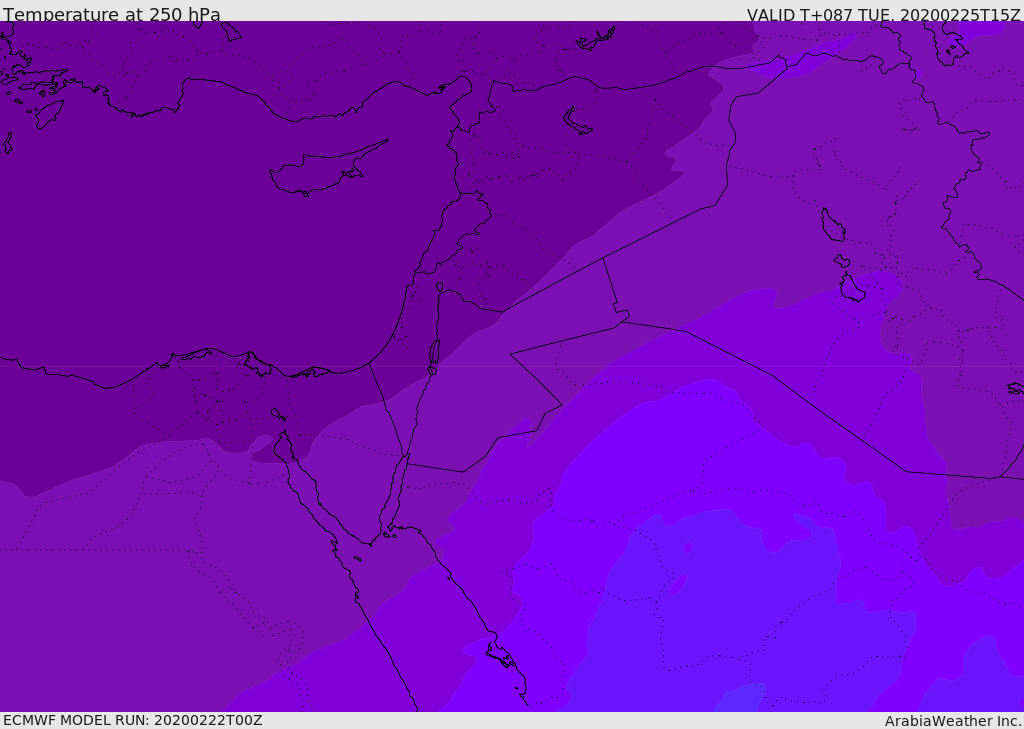1024x729 pixels.
Task: Click on the Dead Sea outline
Action: pos(434,354)
